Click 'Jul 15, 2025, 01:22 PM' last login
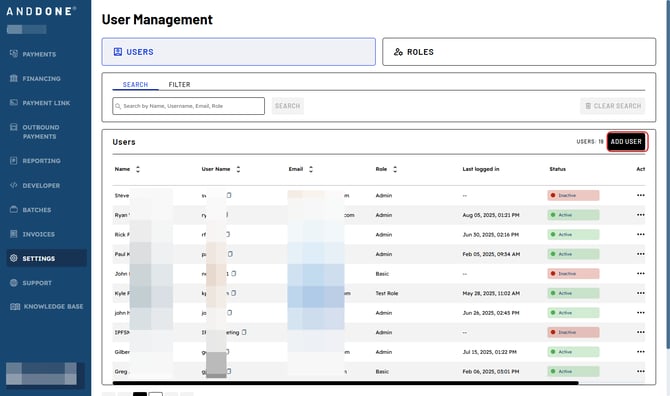 point(489,352)
